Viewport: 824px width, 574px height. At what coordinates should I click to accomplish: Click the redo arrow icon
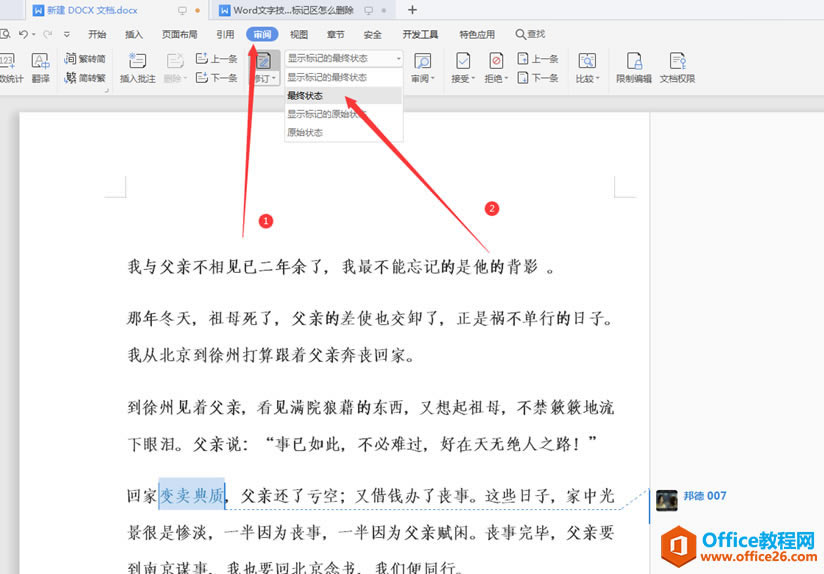pos(47,34)
